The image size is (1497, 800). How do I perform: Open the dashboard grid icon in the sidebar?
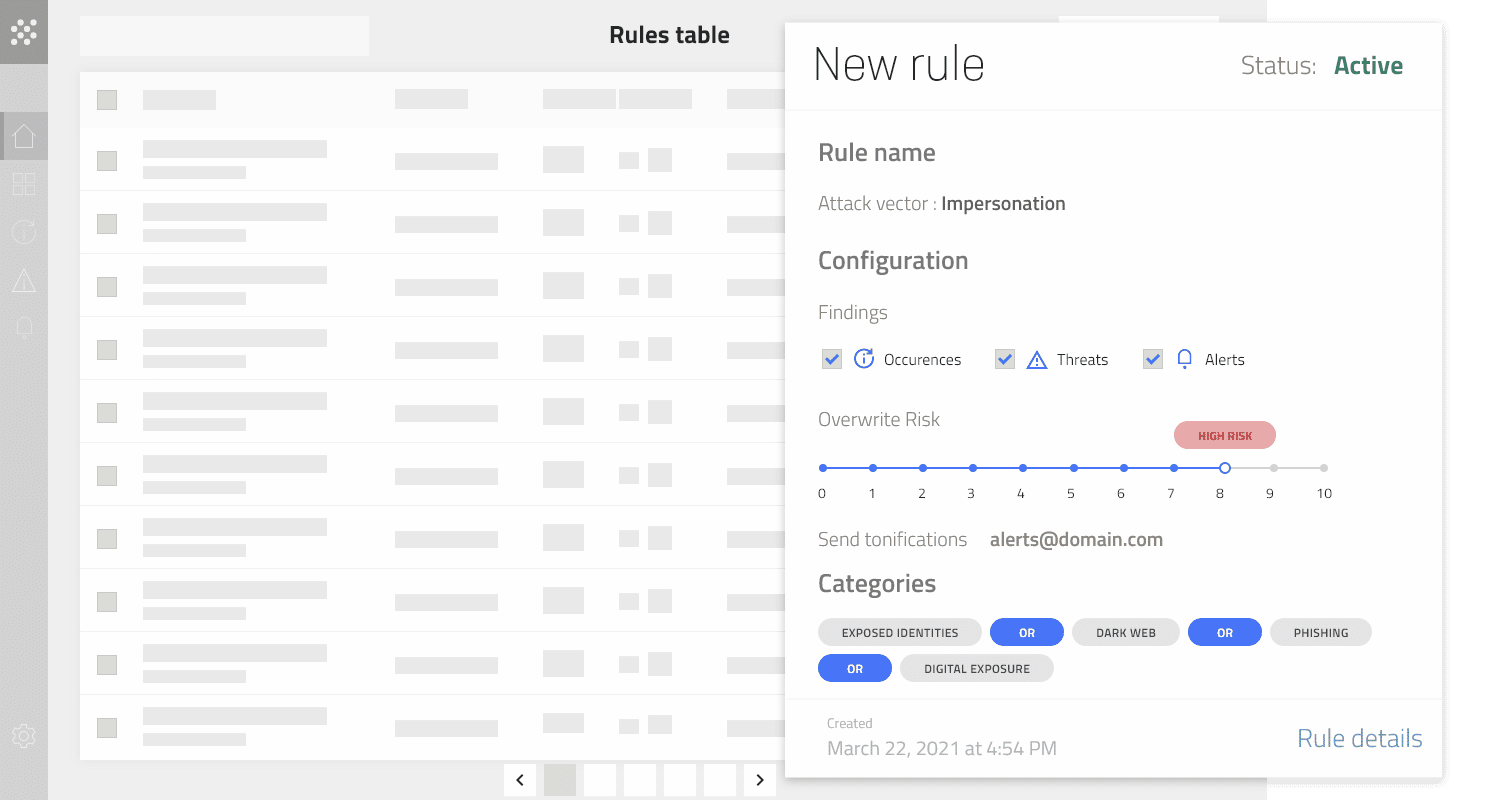(24, 184)
